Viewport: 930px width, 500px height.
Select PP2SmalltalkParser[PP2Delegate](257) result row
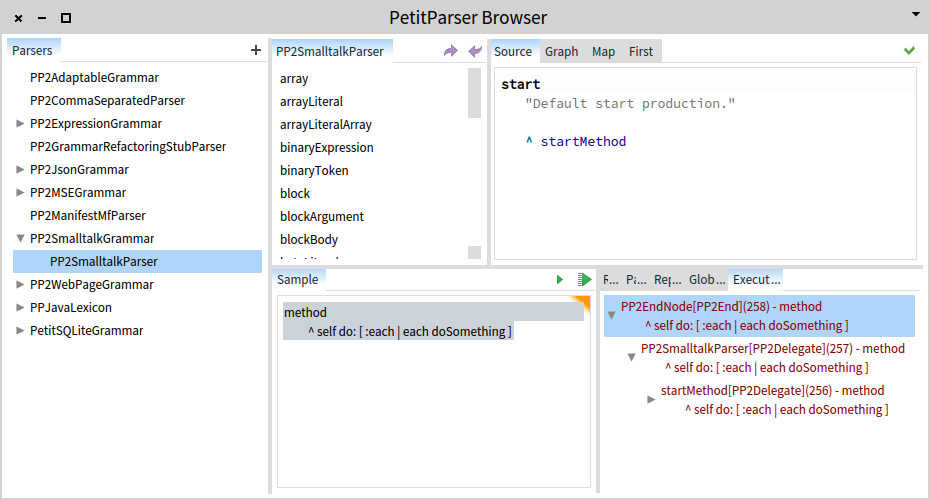(x=773, y=358)
